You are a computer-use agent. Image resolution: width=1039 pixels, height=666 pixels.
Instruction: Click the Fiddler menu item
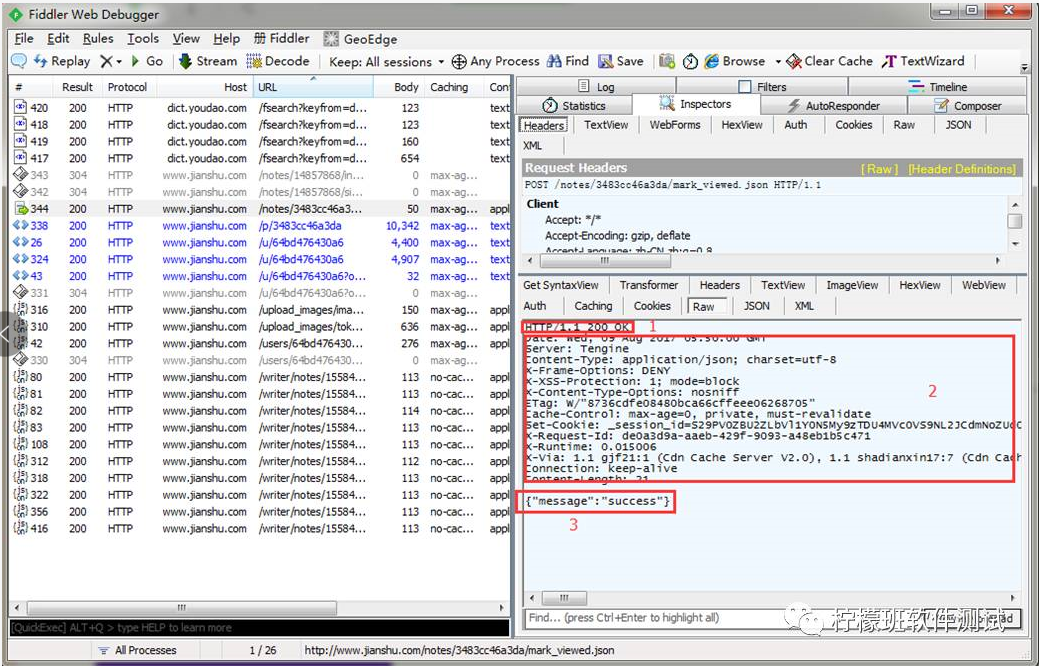point(282,38)
